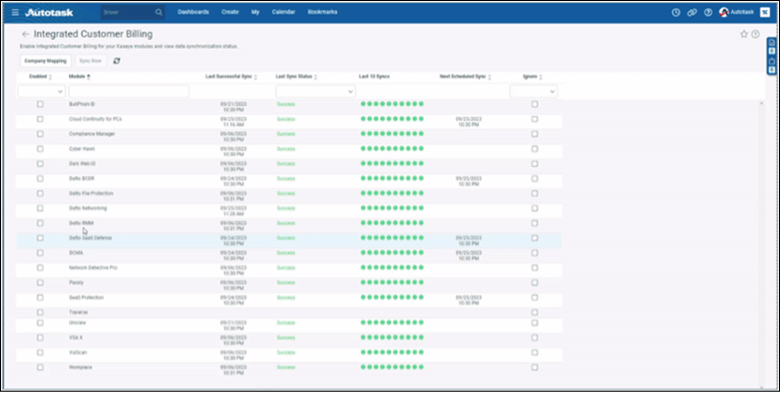
Task: Sort by Last Successful Sync column
Action: pyautogui.click(x=256, y=77)
